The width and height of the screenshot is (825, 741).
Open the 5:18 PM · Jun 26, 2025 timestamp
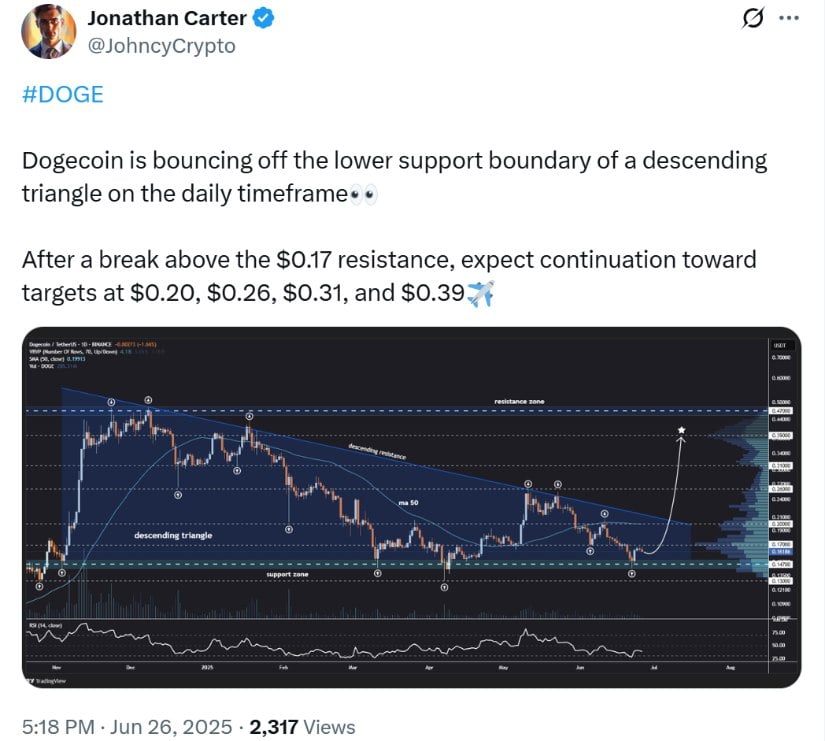click(x=127, y=727)
